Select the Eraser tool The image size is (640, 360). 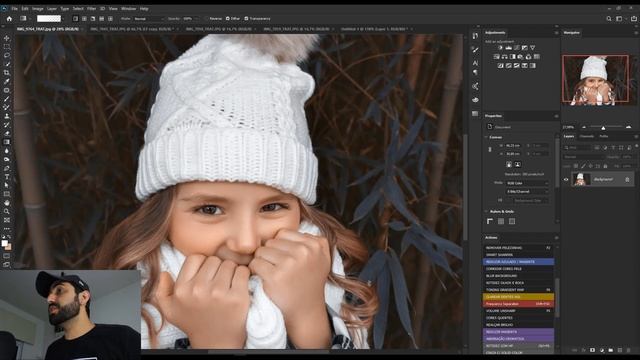(x=7, y=133)
